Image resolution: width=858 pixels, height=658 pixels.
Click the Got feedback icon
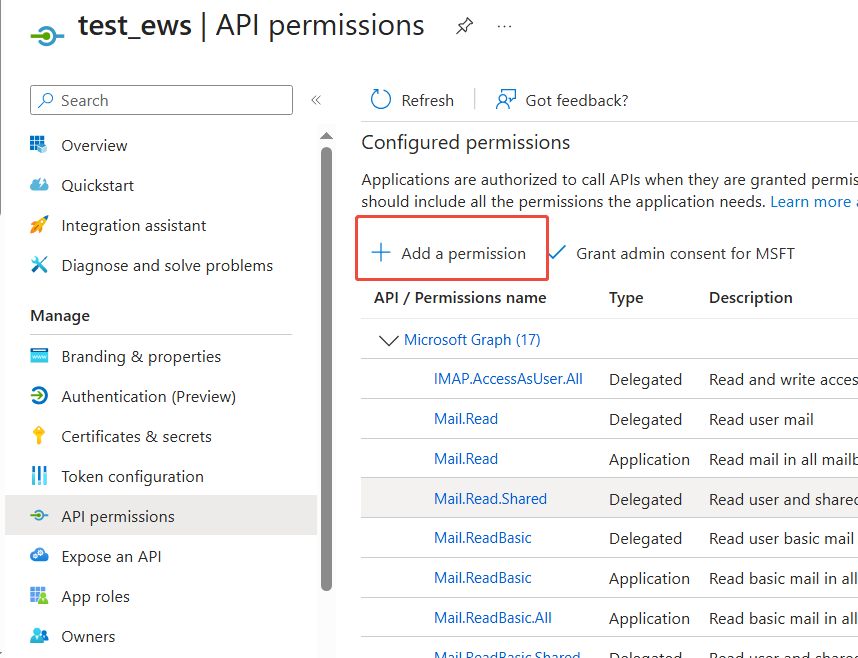(x=507, y=100)
